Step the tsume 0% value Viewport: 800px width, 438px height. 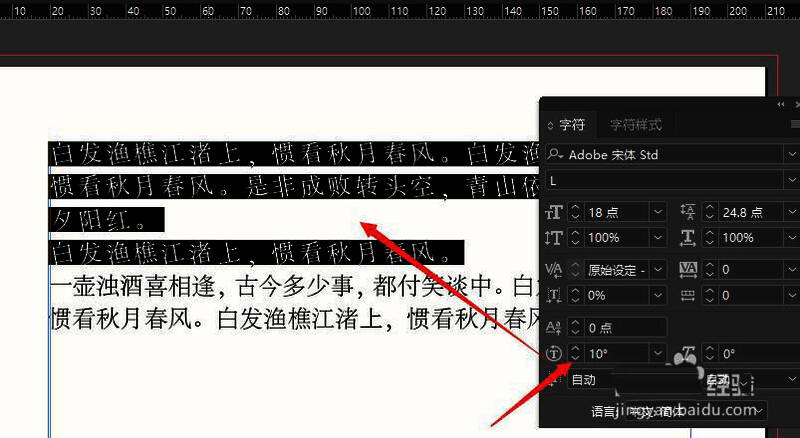coord(575,296)
